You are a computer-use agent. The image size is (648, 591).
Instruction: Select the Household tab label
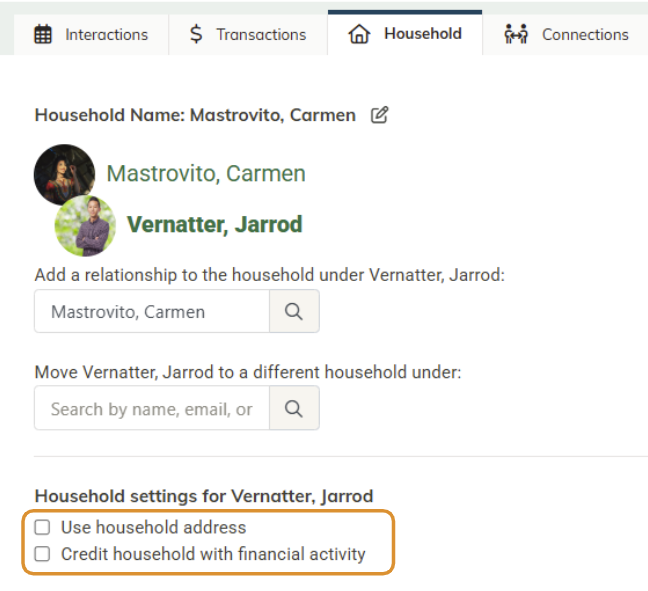(x=423, y=34)
